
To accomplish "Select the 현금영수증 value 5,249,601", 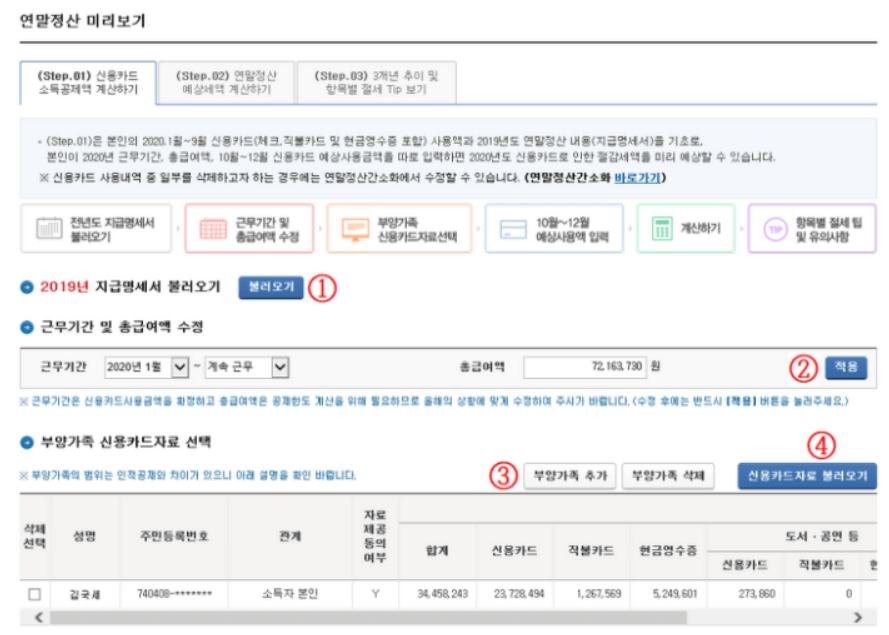I will 674,594.
